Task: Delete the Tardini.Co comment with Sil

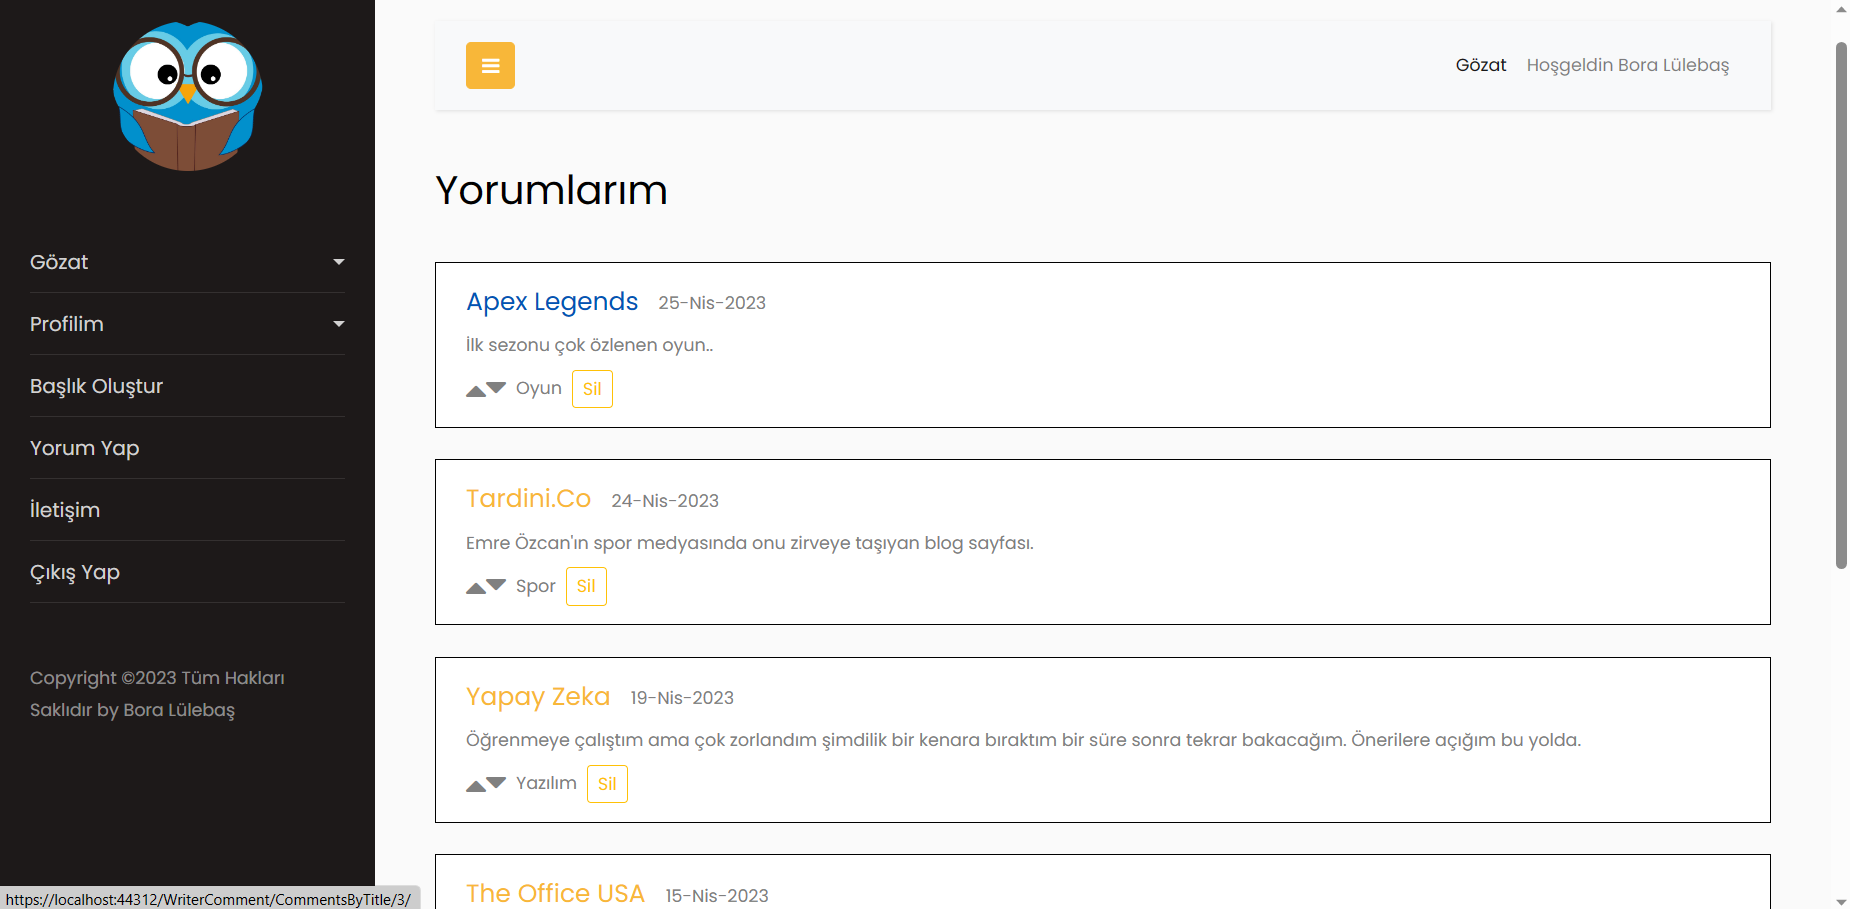Action: click(586, 586)
